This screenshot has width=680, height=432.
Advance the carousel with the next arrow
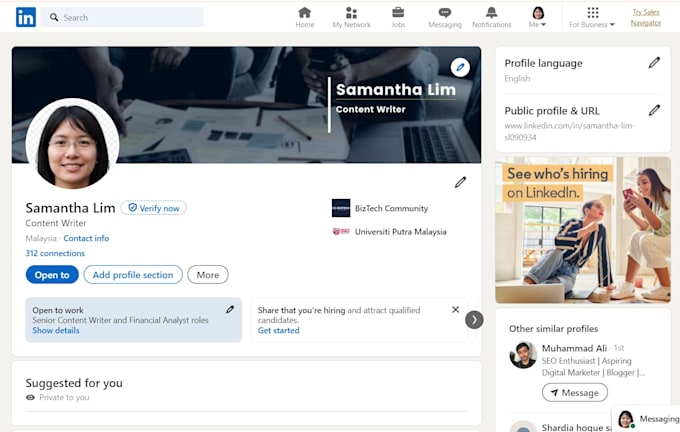click(474, 320)
